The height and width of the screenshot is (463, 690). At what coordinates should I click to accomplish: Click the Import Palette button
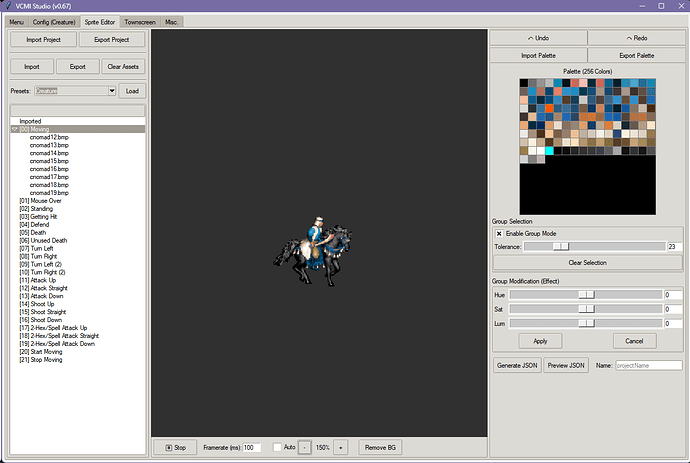(538, 55)
